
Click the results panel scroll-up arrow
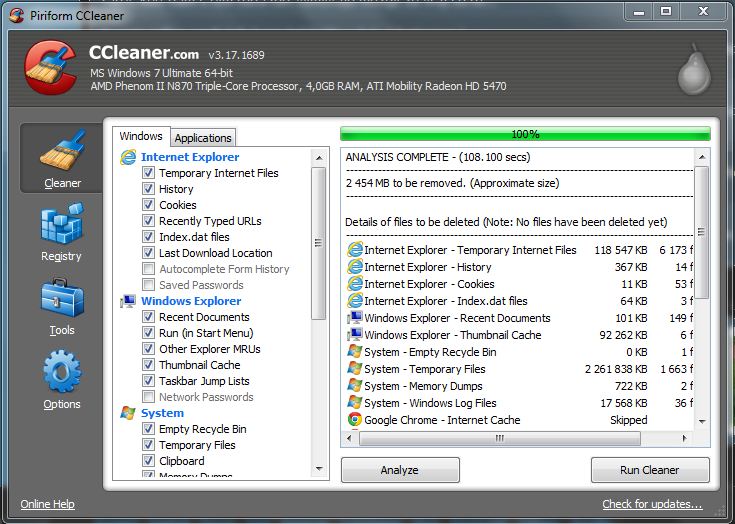coord(702,157)
